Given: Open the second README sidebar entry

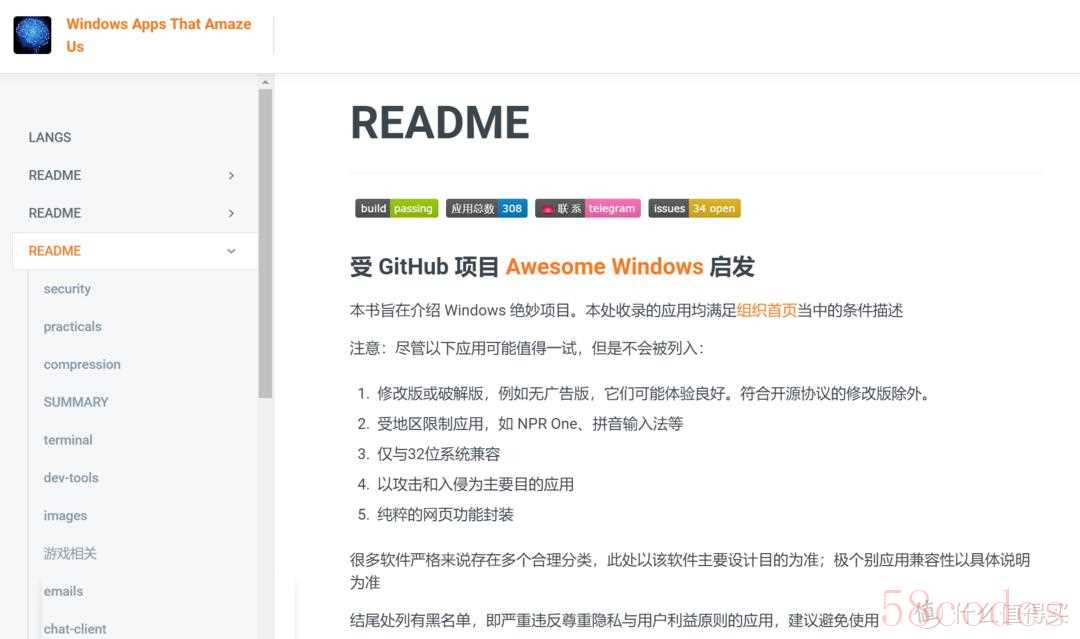Looking at the screenshot, I should click(x=55, y=213).
